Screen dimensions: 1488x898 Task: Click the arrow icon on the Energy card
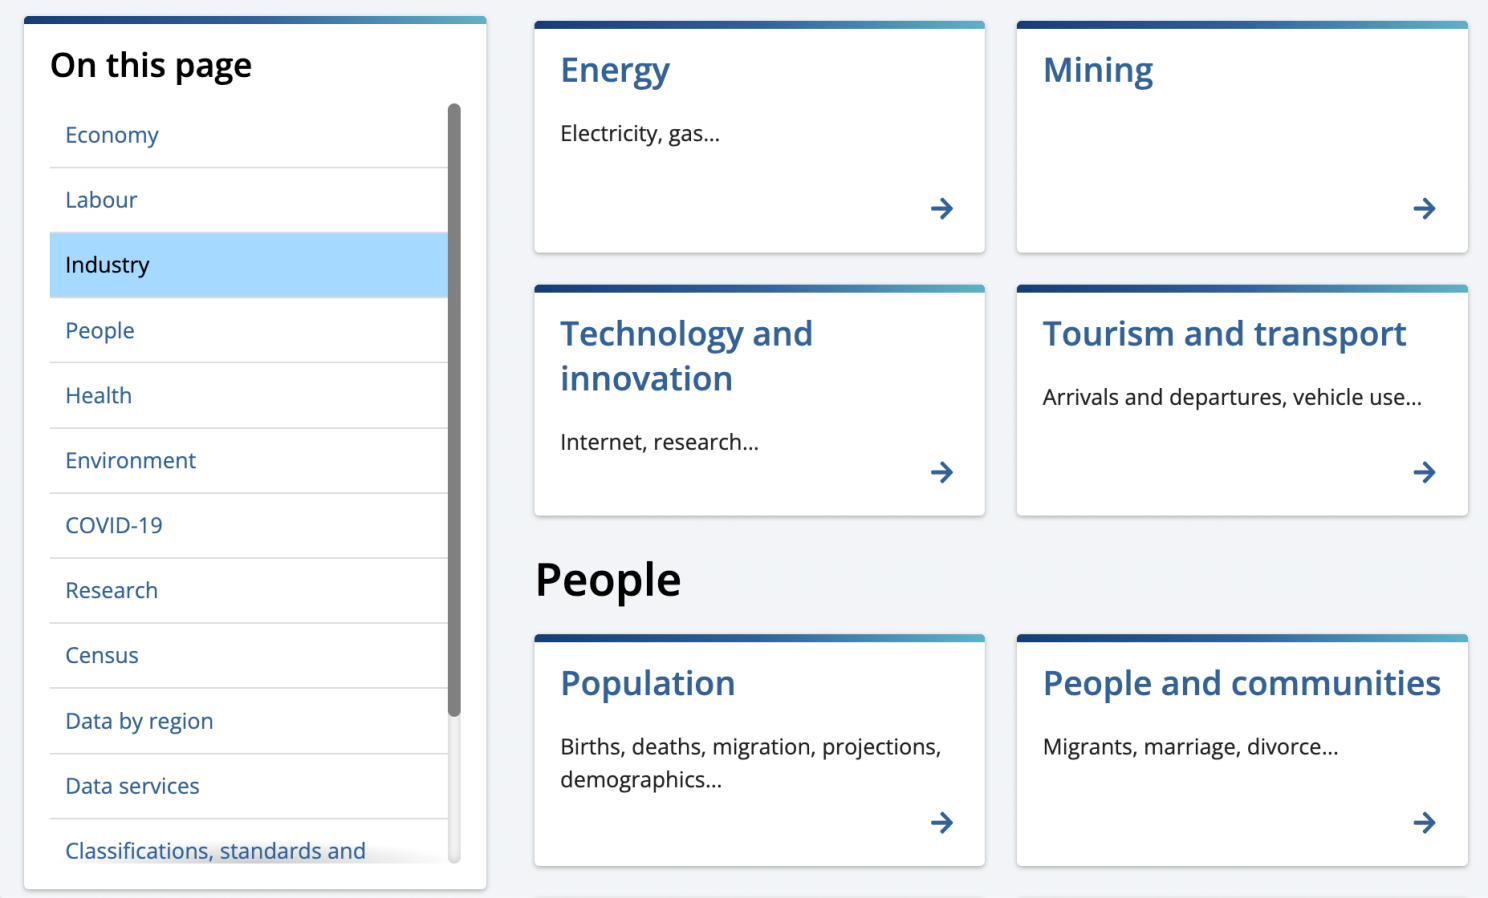(941, 208)
